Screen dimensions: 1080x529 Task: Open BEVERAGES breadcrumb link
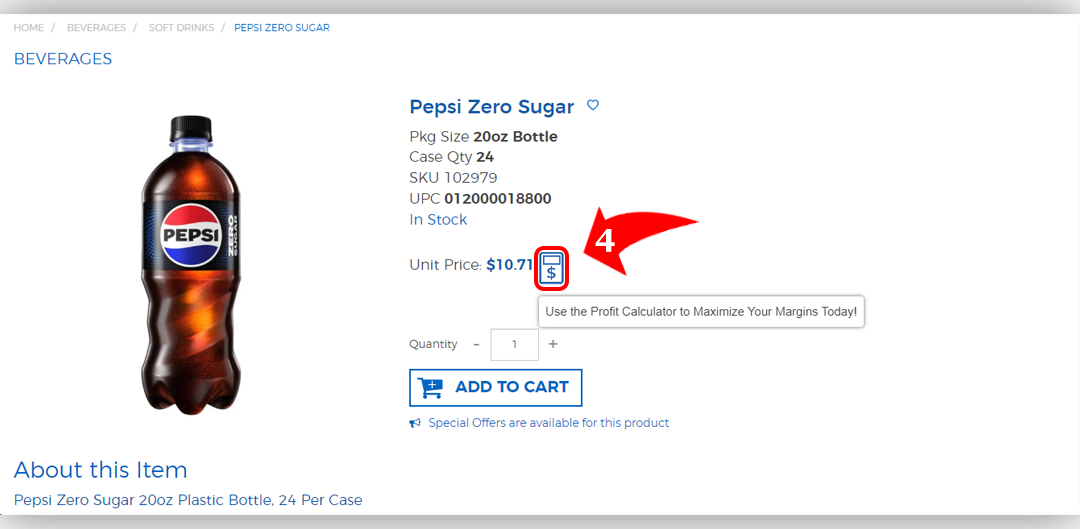96,28
